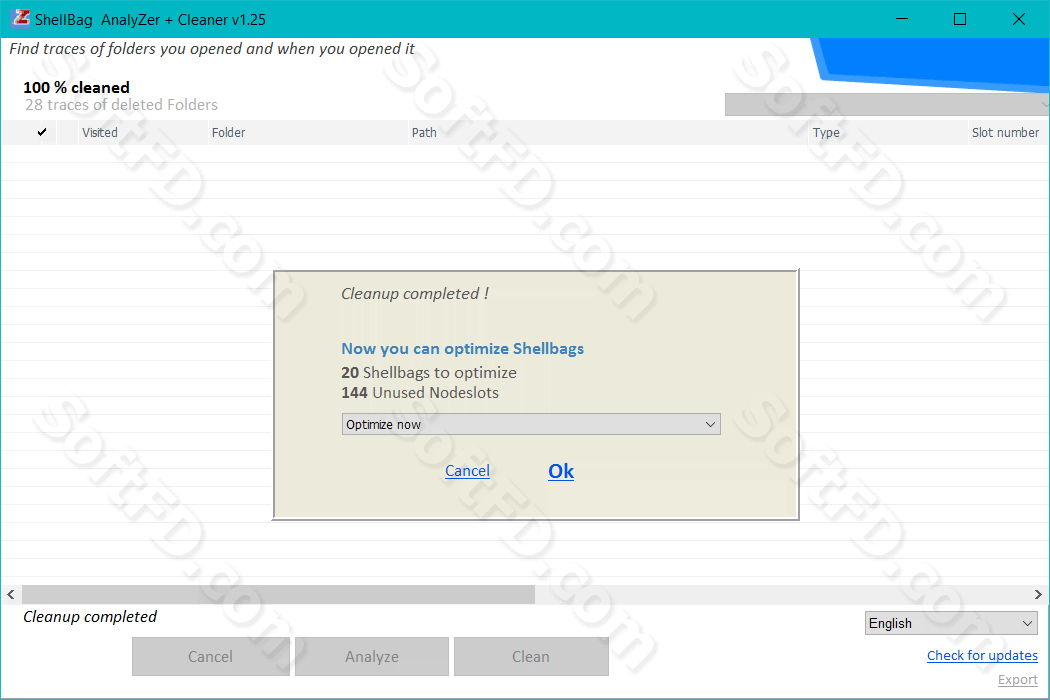Click 'Now you can optimize Shellbags' heading
The height and width of the screenshot is (700, 1050).
tap(462, 348)
